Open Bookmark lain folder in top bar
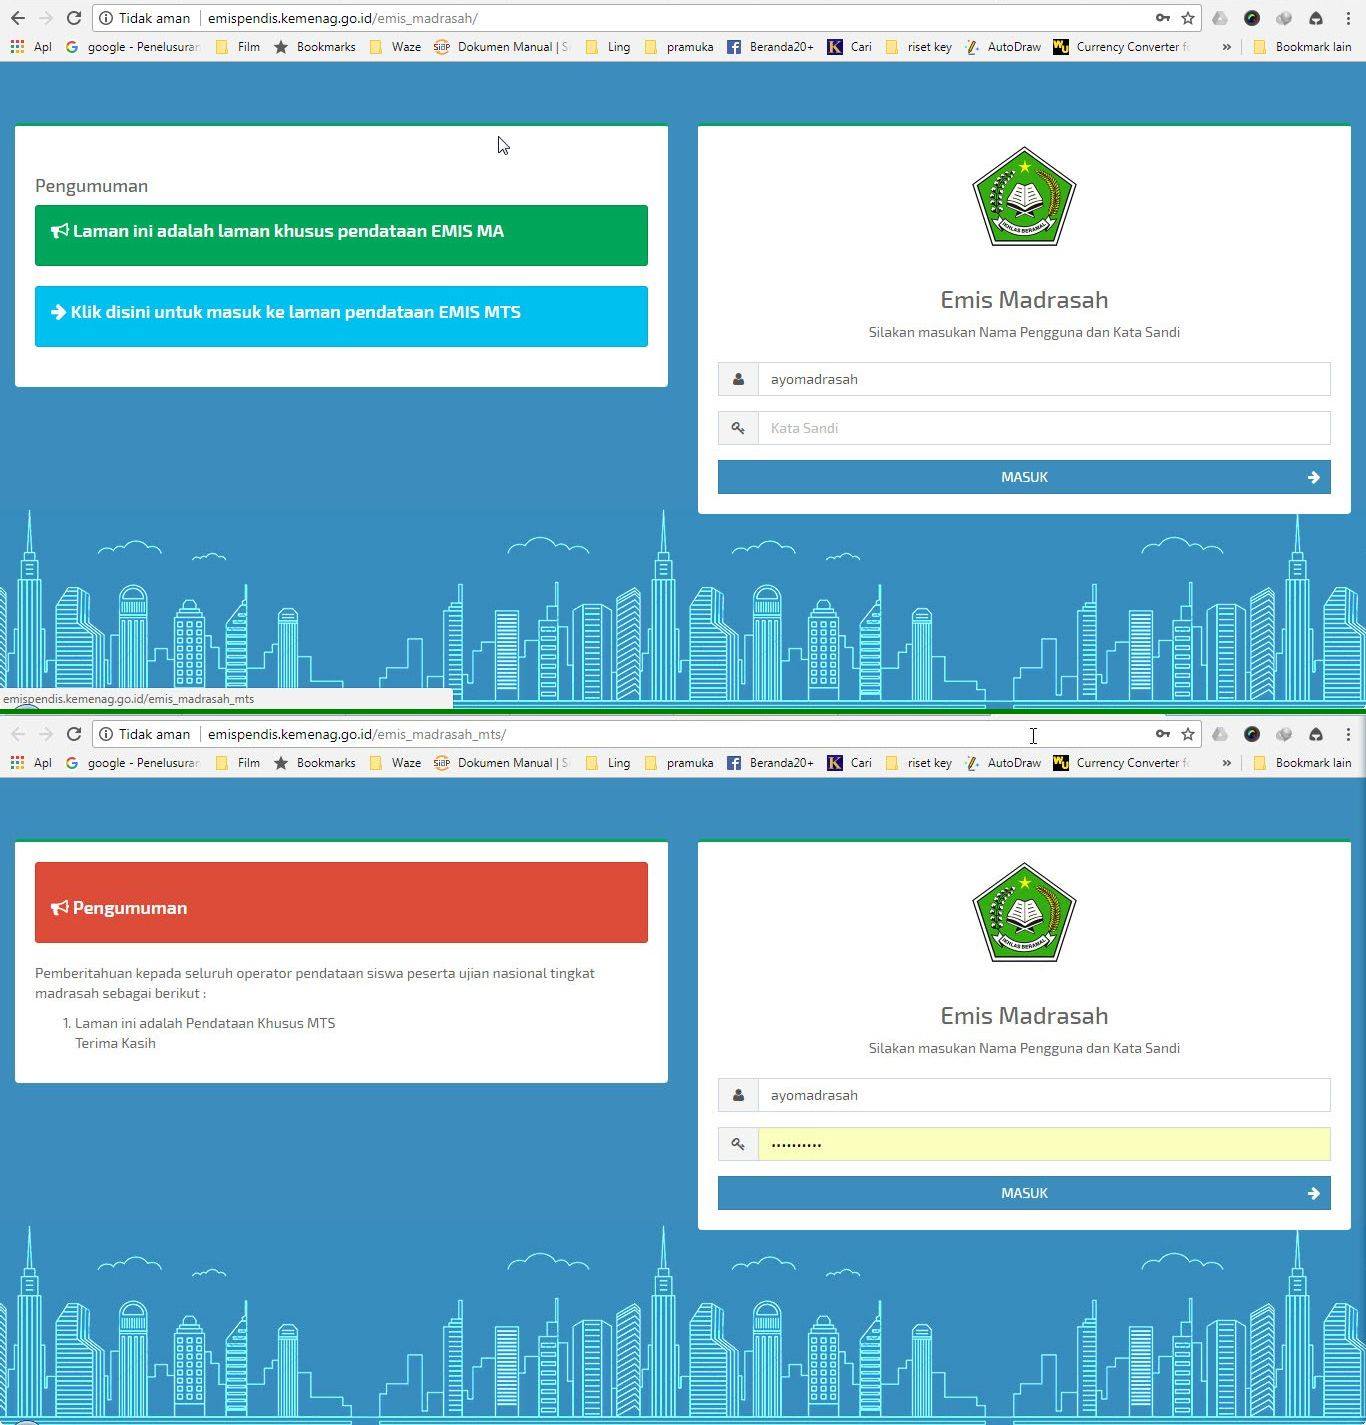The image size is (1366, 1425). 1302,47
